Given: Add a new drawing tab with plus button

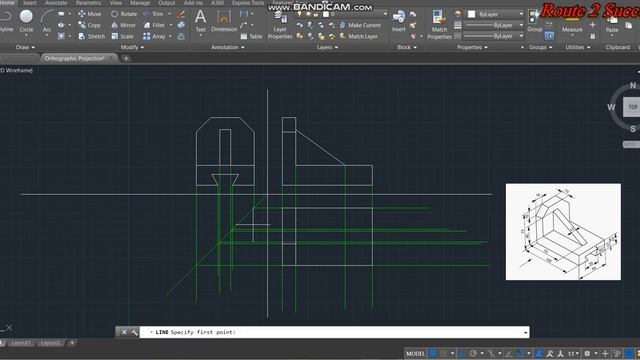Looking at the screenshot, I should click(126, 58).
